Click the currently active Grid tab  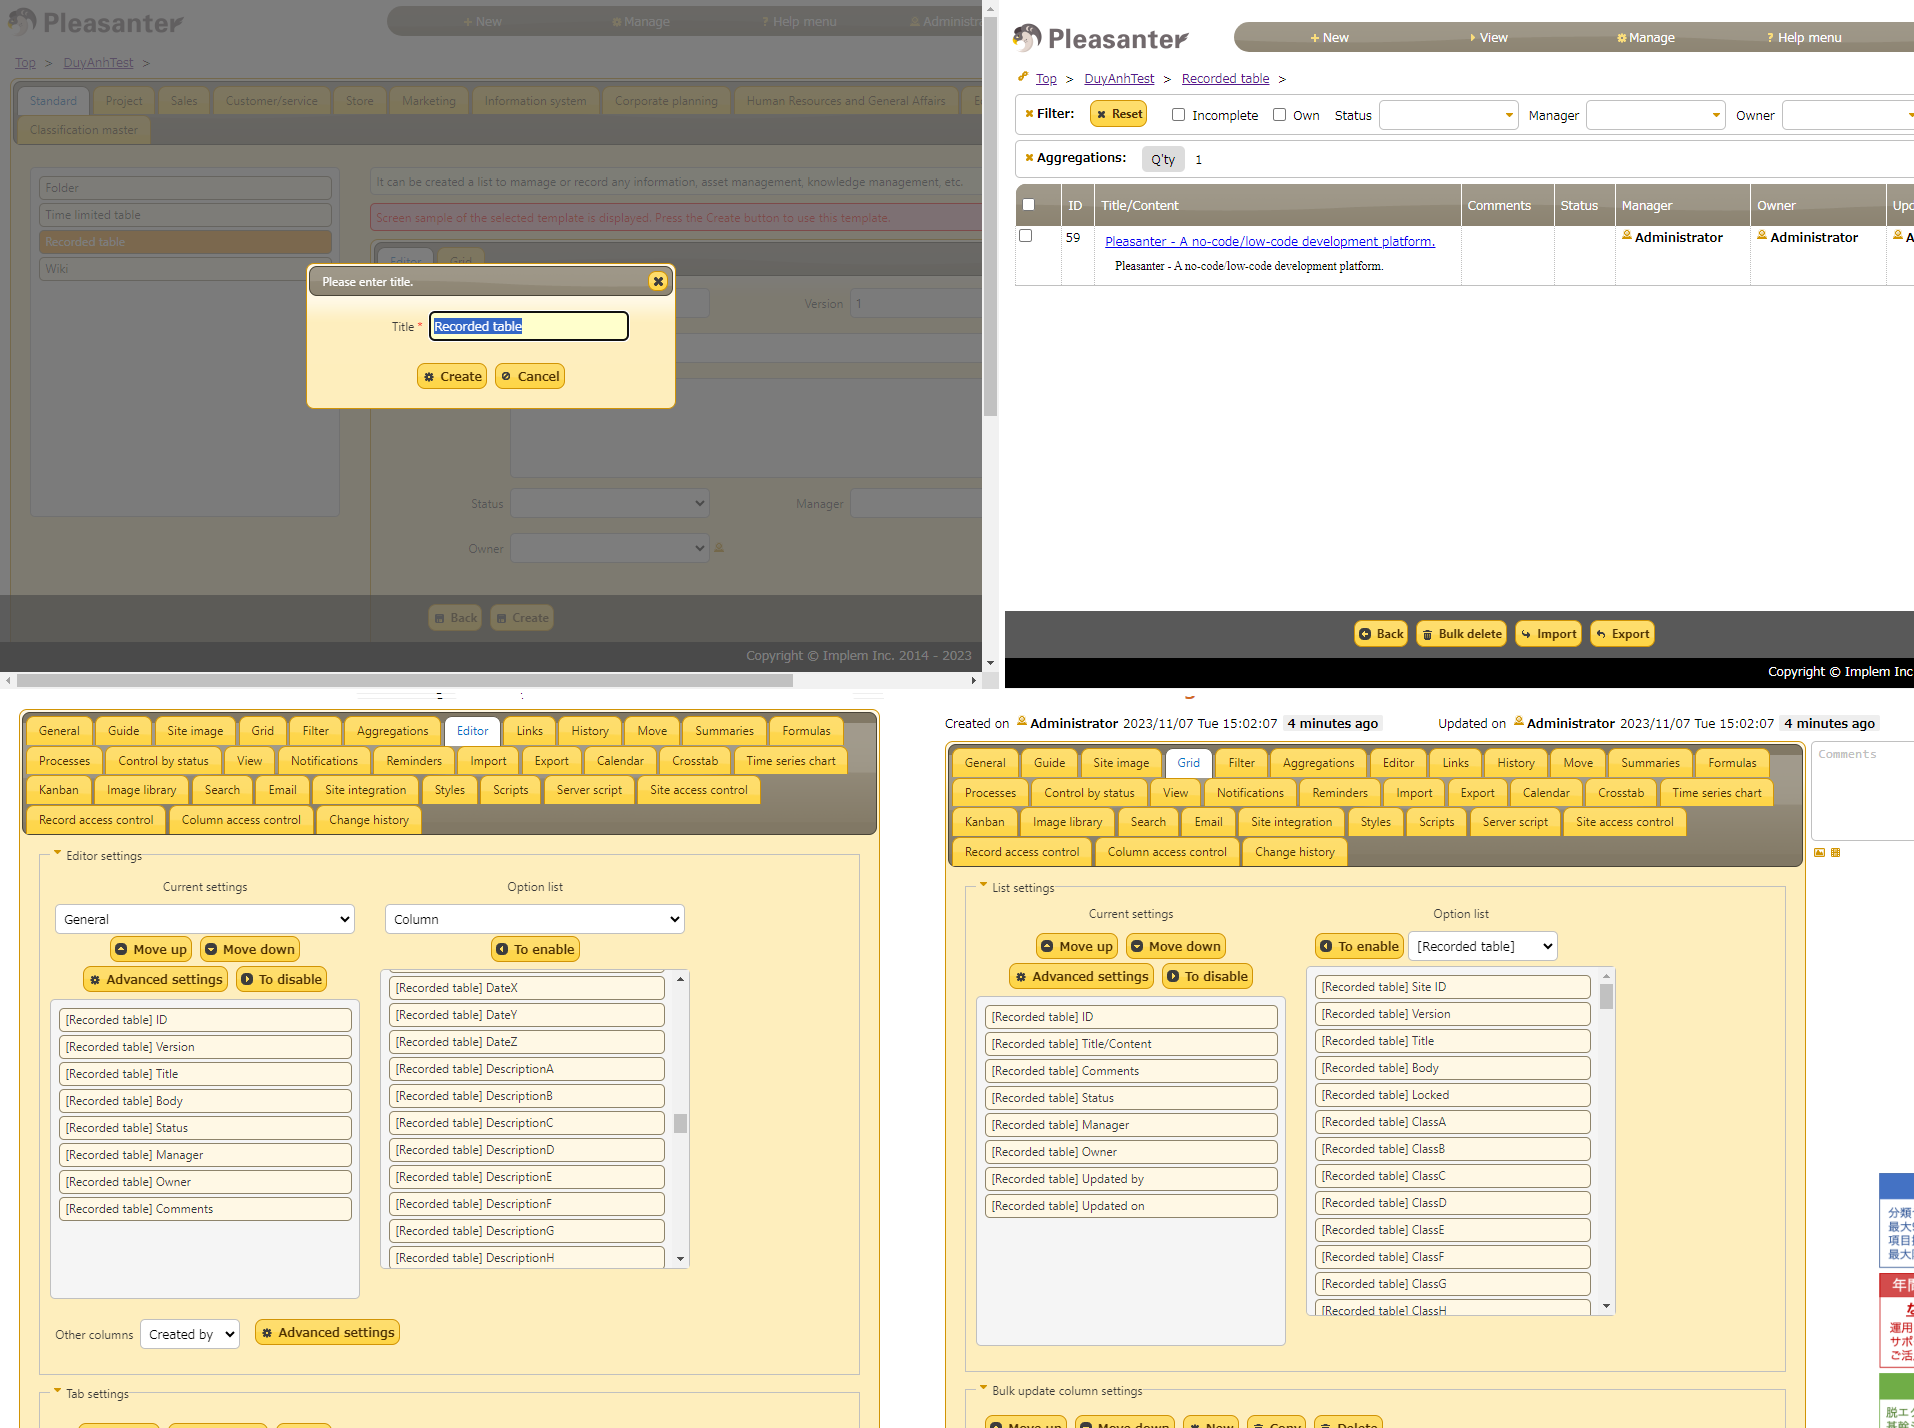pos(1188,763)
